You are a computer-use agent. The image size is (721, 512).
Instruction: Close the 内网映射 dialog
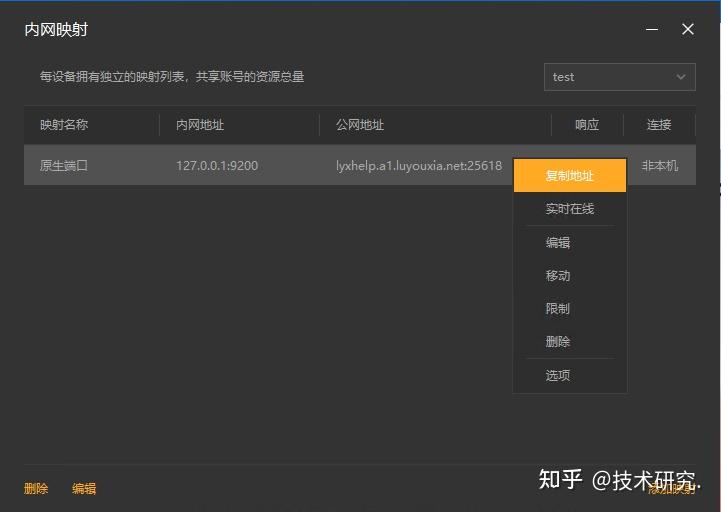point(688,30)
